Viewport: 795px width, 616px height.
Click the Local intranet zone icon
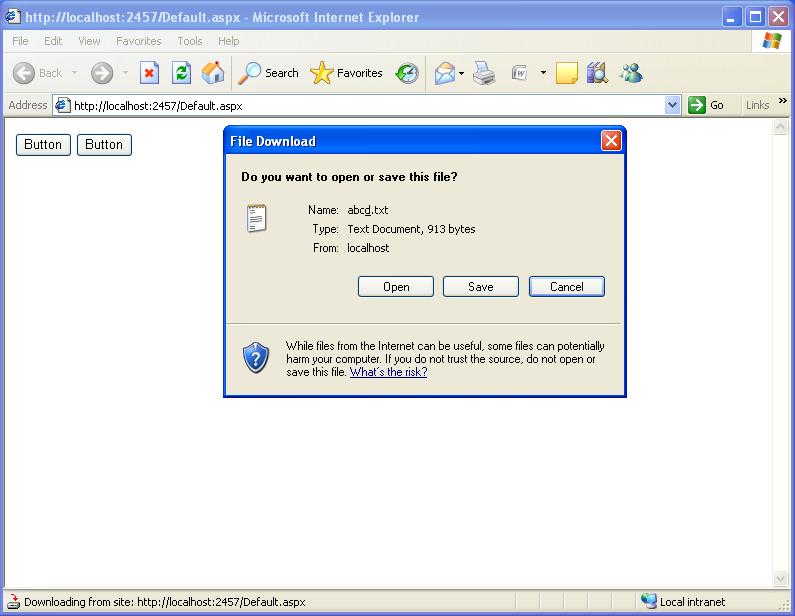point(648,601)
